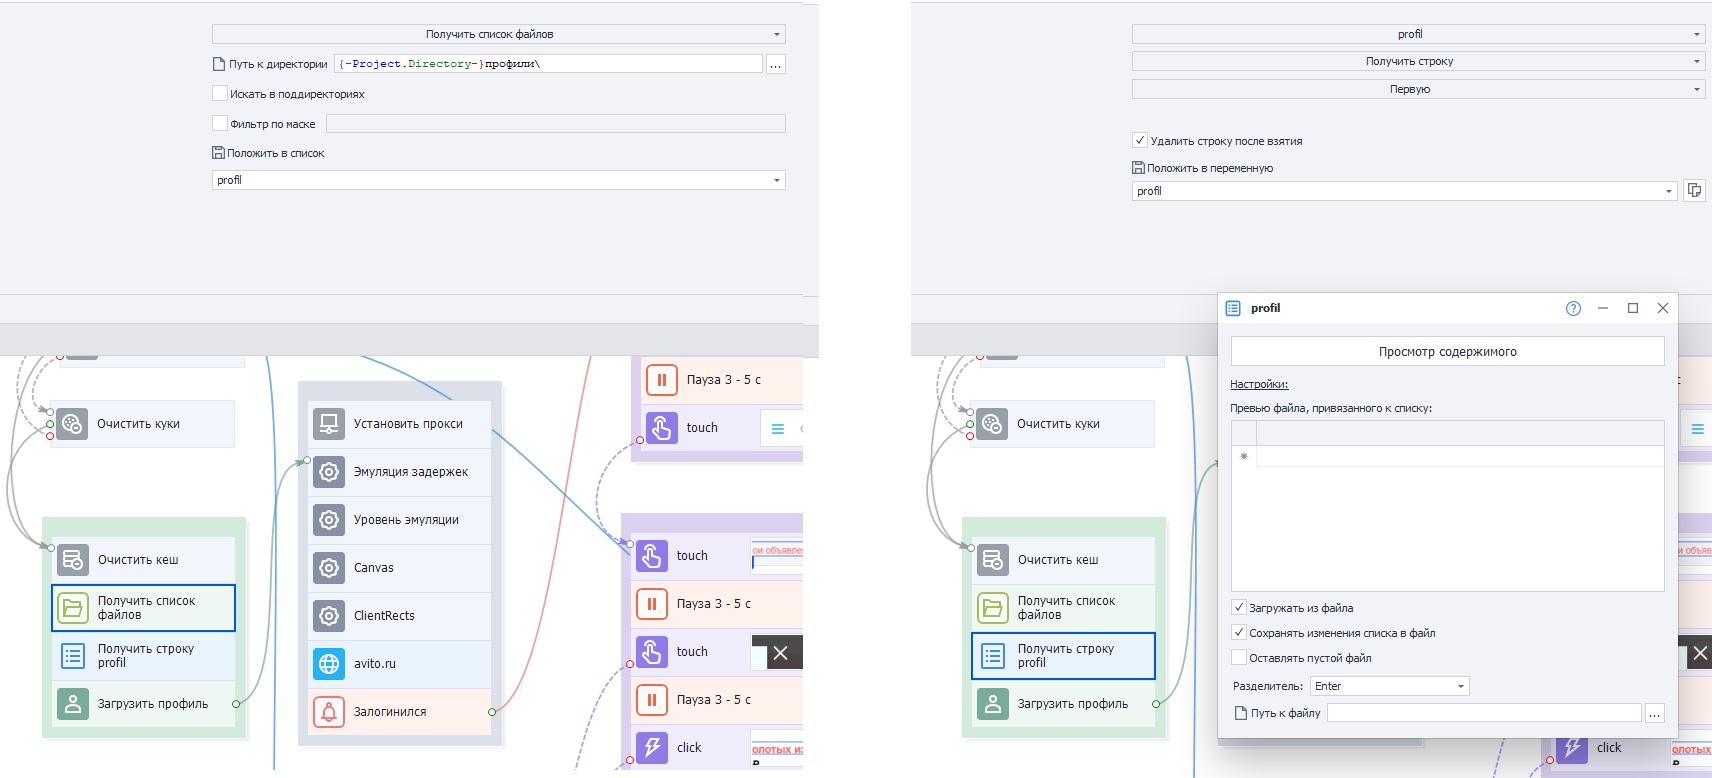
Task: Open the Получить строку action dropdown
Action: [1418, 61]
